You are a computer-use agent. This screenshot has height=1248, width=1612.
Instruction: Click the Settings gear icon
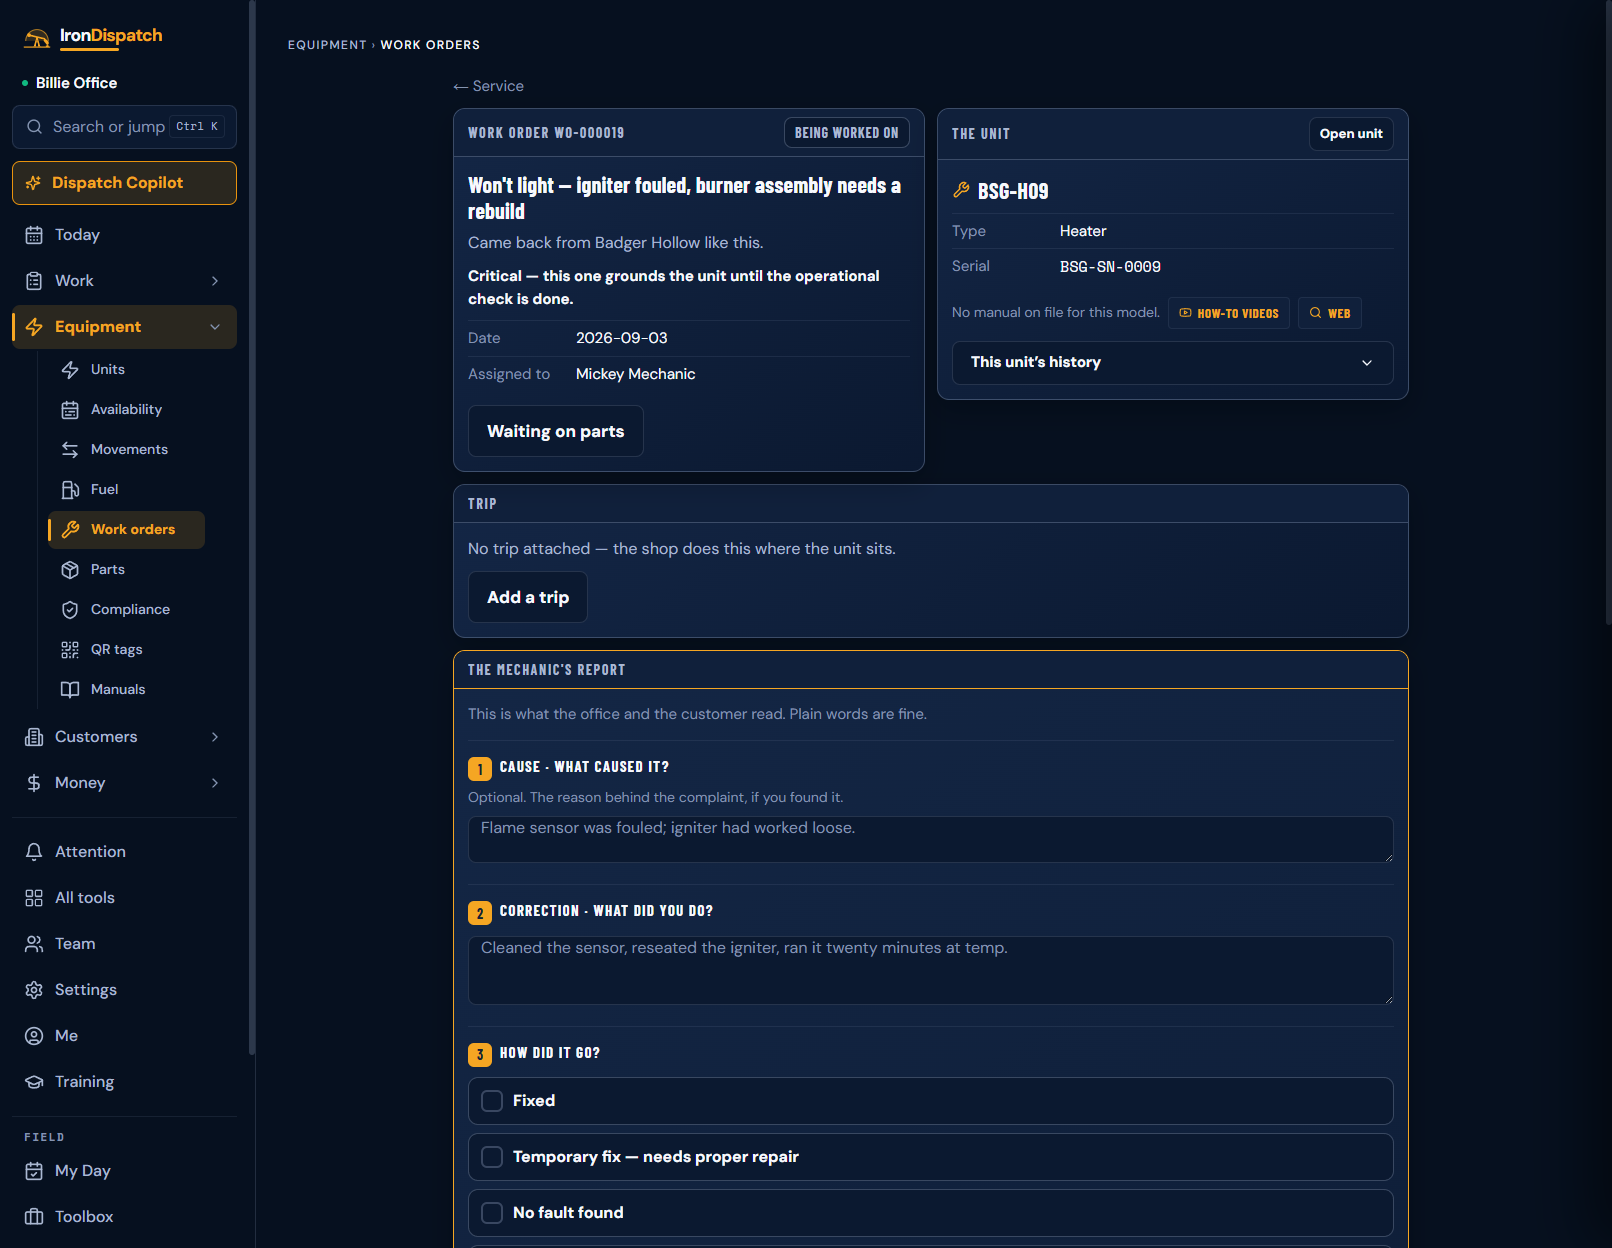pos(34,990)
